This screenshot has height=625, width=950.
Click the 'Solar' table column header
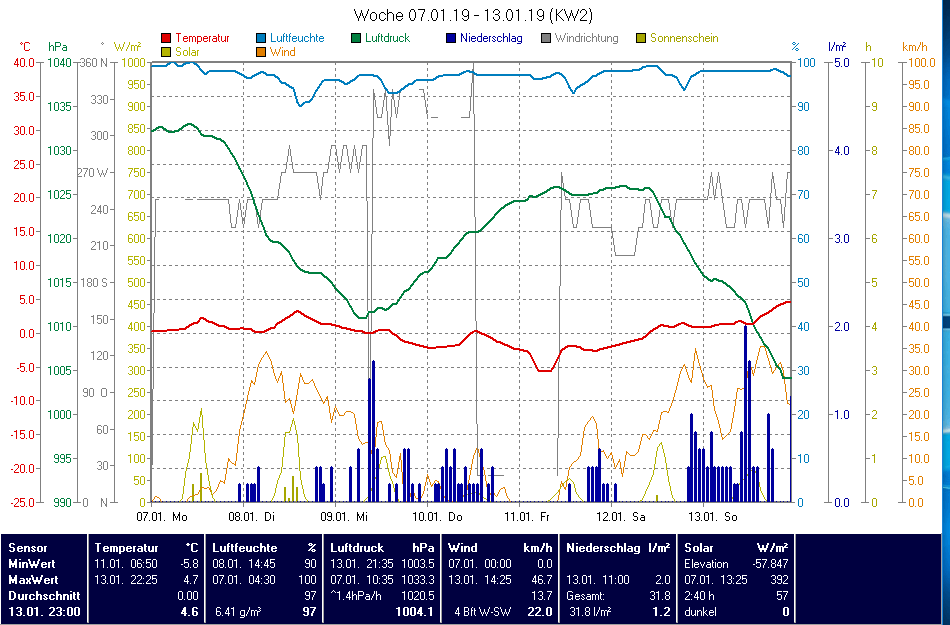(x=699, y=547)
